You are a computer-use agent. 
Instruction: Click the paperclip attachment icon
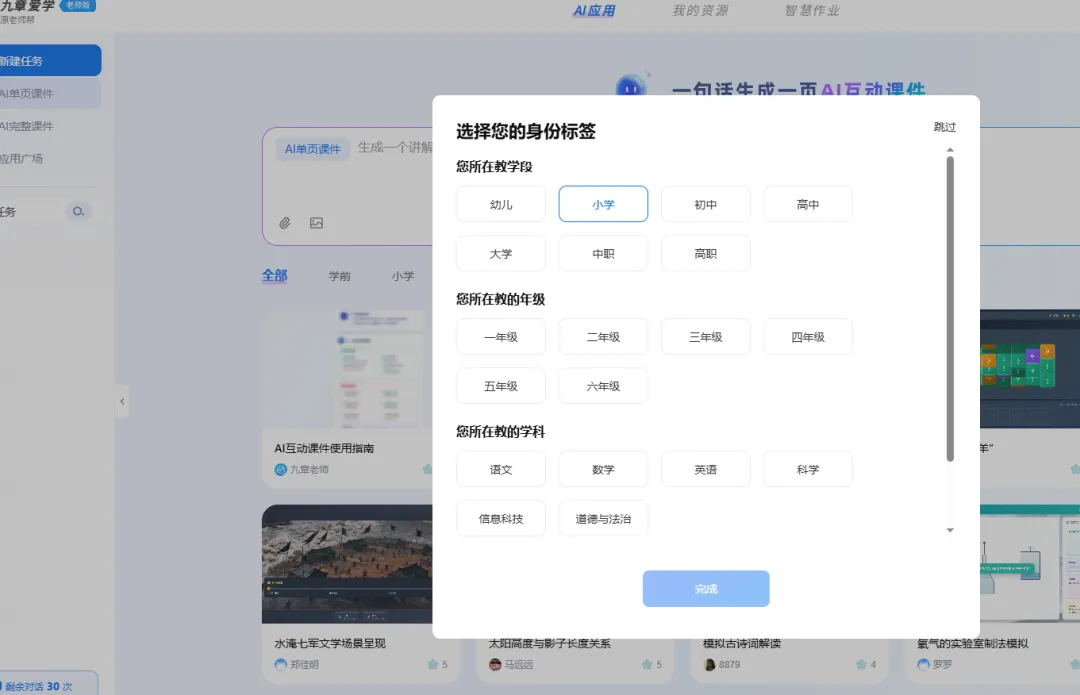[284, 222]
